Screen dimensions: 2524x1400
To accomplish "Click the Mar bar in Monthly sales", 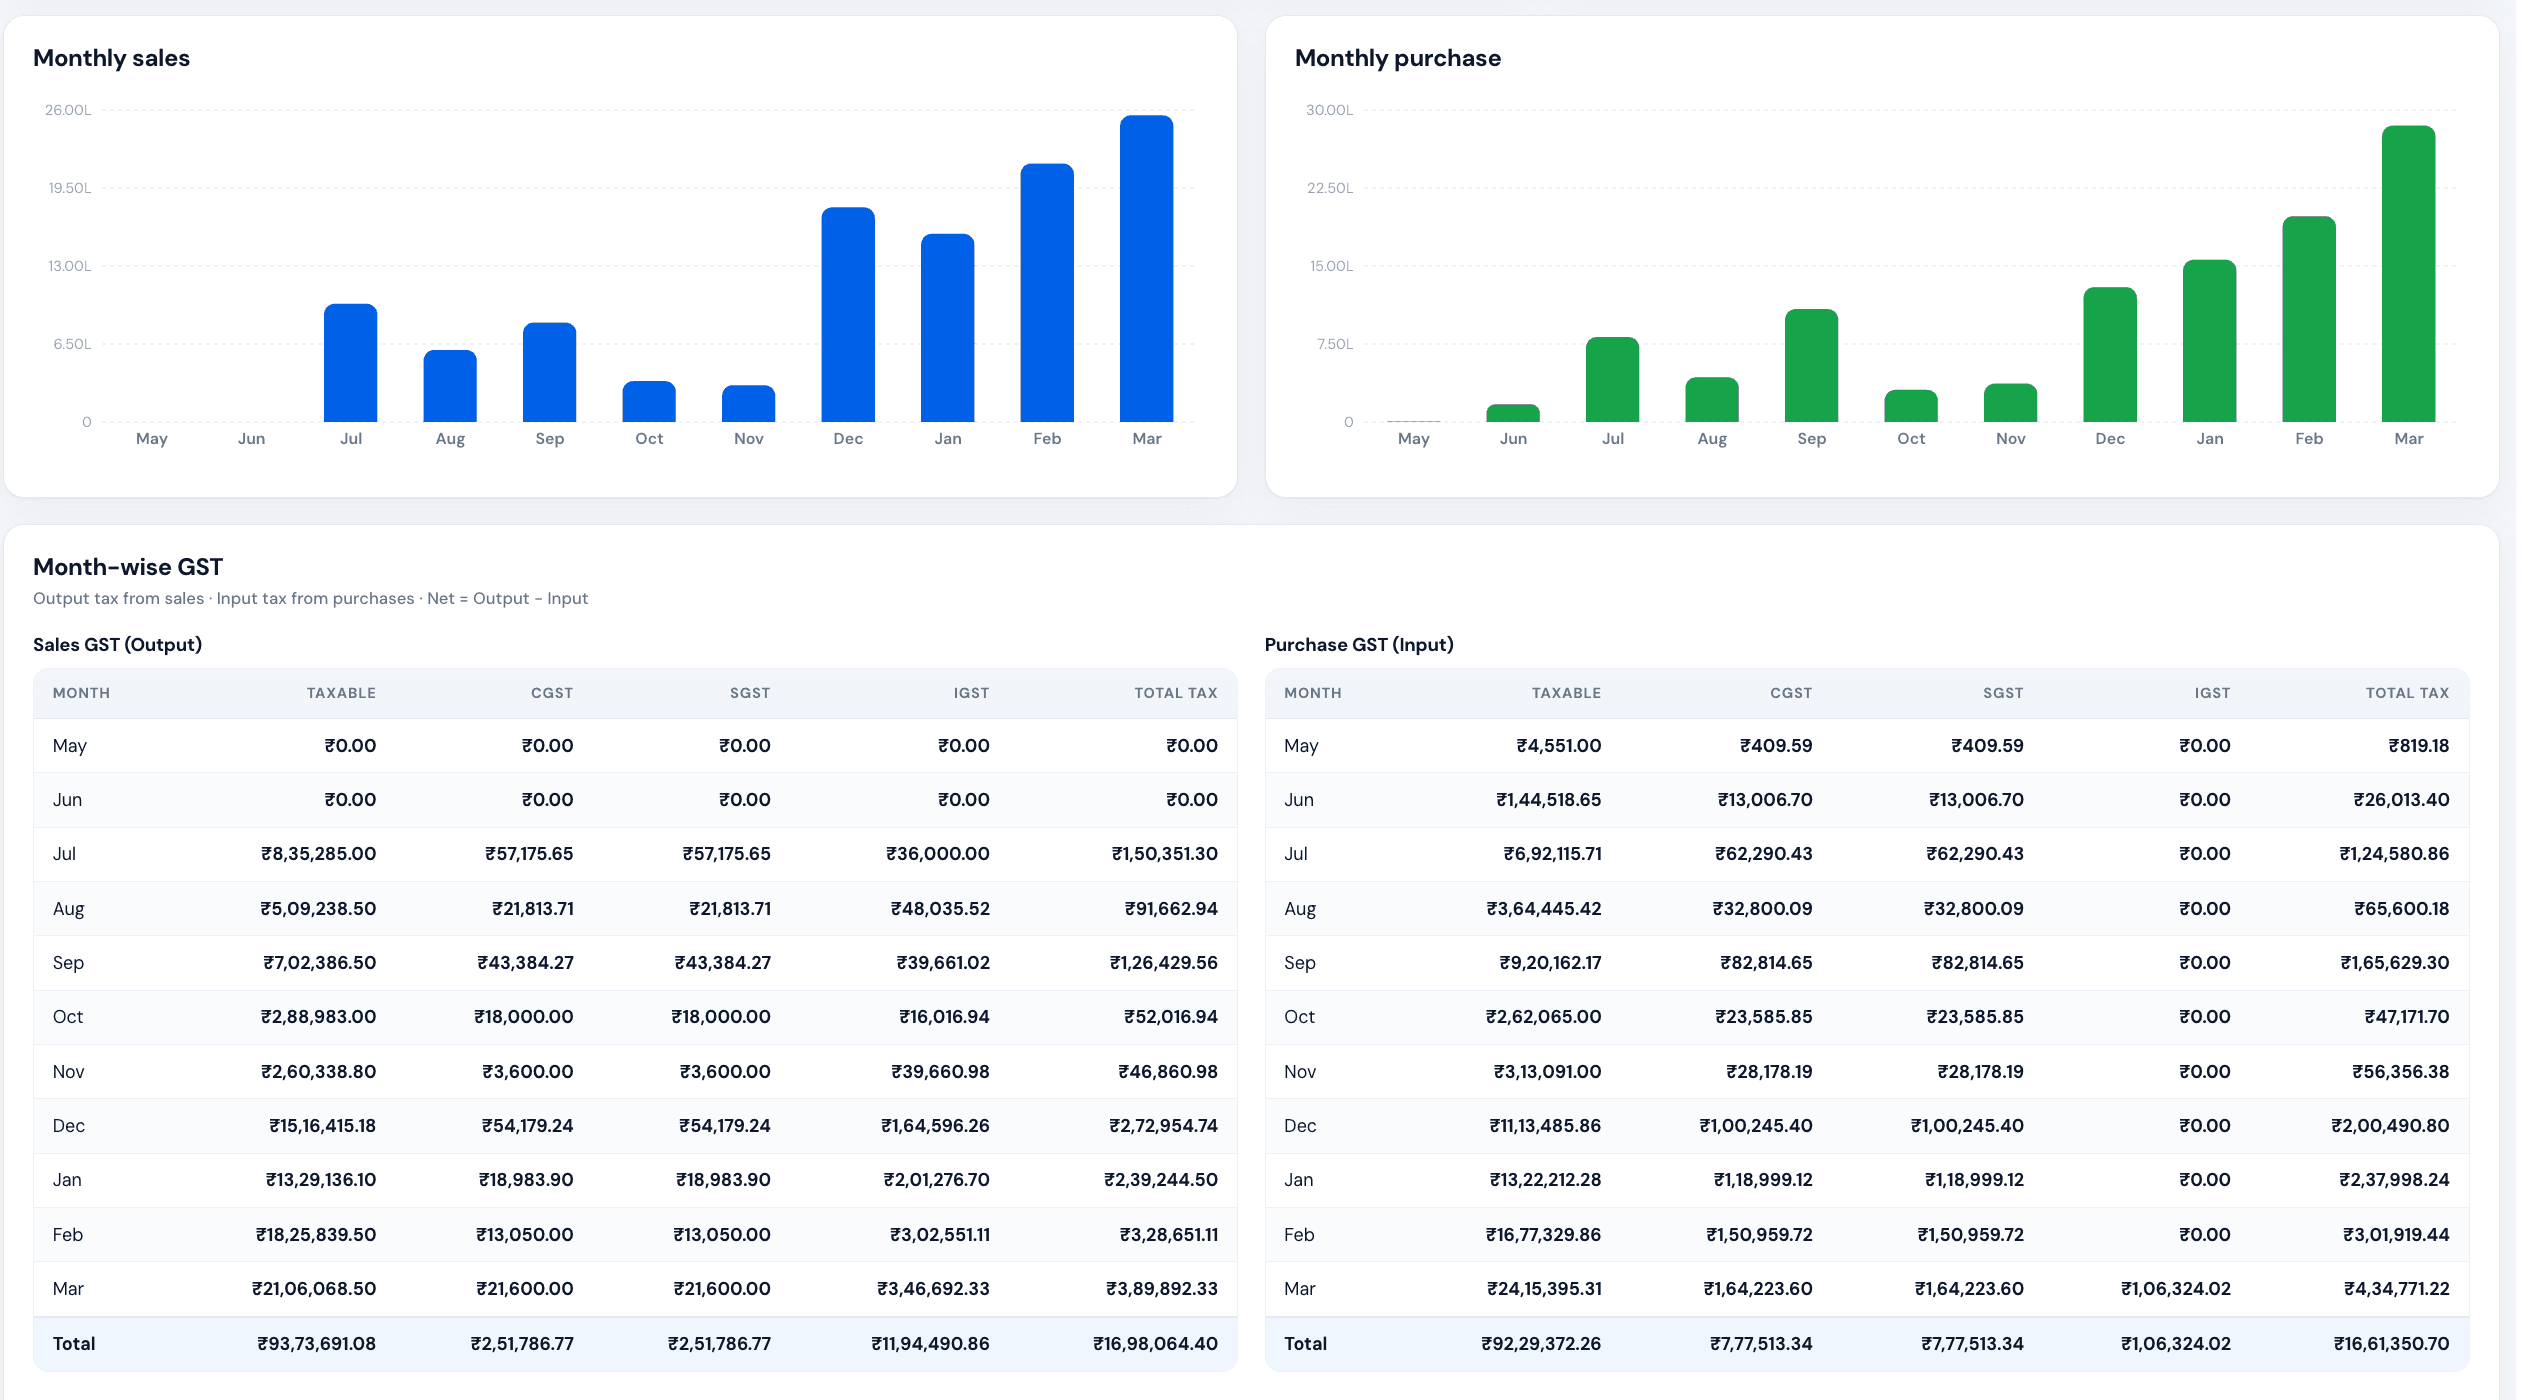I will 1146,268.
